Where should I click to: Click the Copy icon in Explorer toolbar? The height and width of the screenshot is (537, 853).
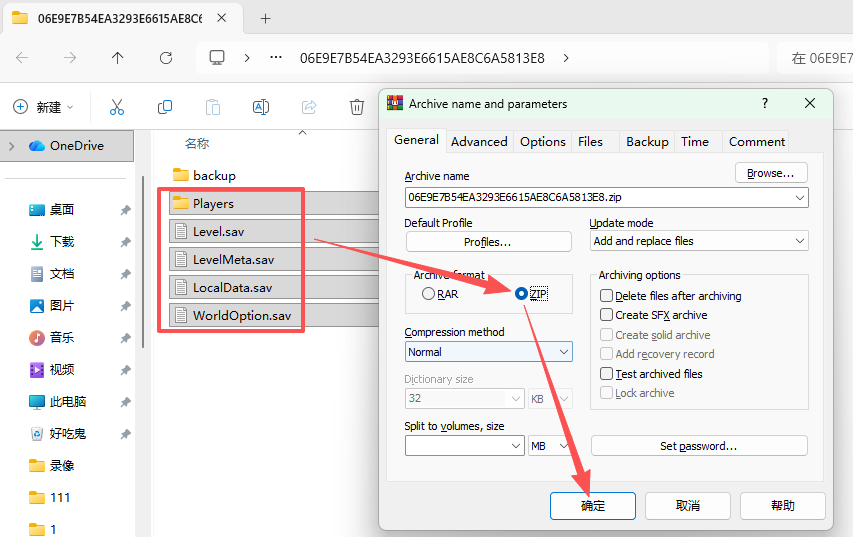(165, 107)
